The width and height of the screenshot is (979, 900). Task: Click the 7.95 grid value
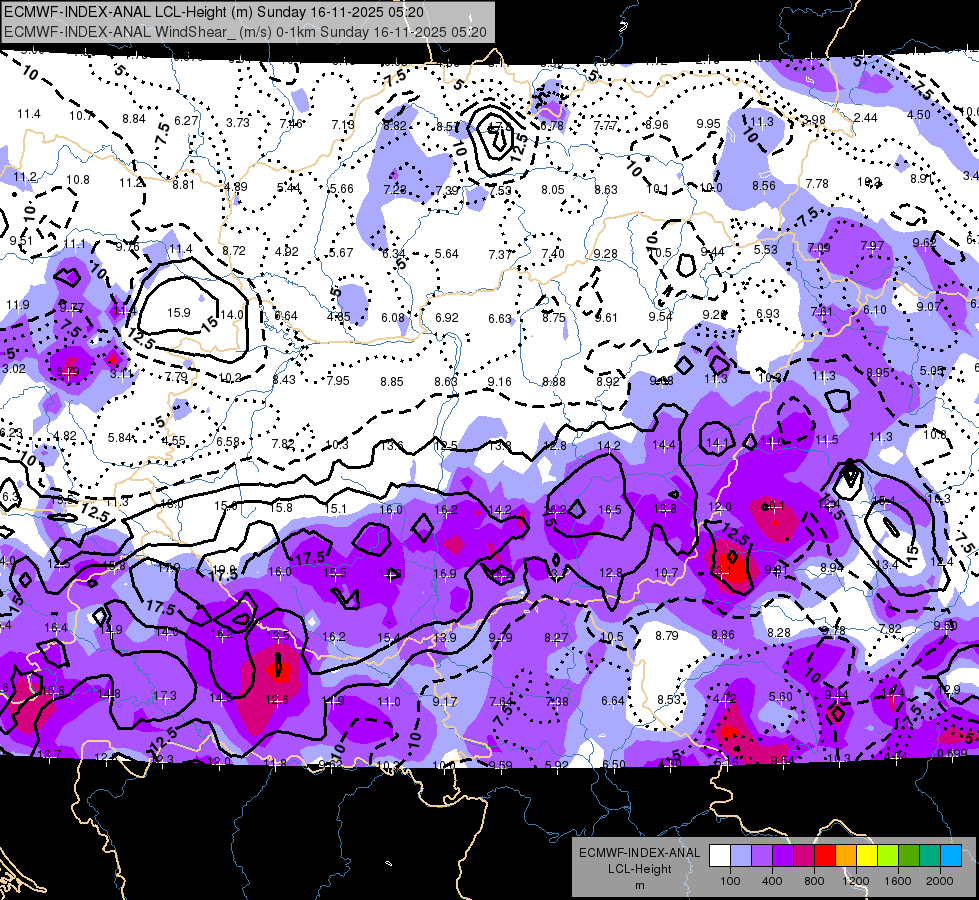click(x=338, y=380)
